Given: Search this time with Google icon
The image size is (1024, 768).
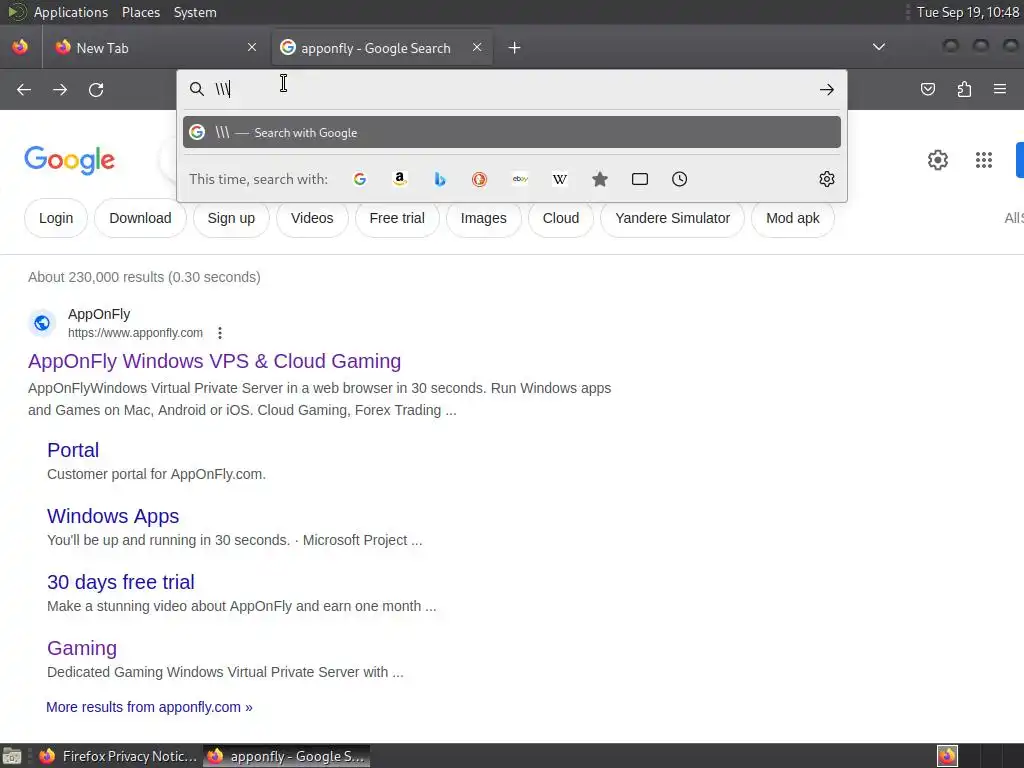Looking at the screenshot, I should pyautogui.click(x=360, y=179).
